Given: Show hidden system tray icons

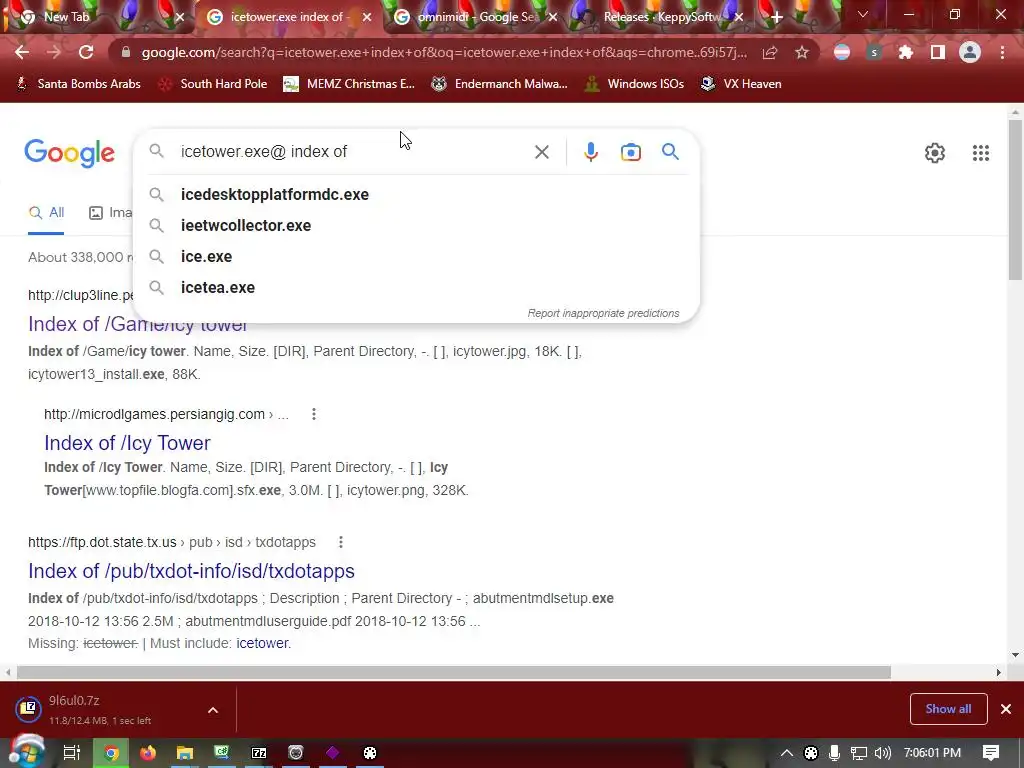Looking at the screenshot, I should click(x=787, y=753).
